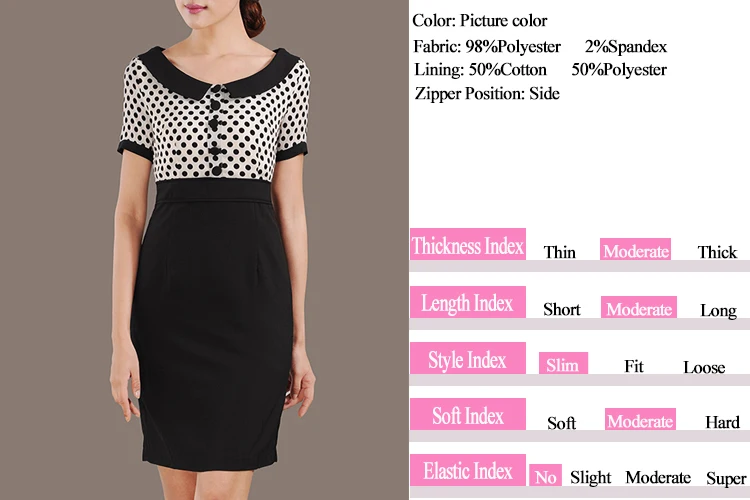
Task: Choose Loose in Style Index row
Action: (704, 367)
